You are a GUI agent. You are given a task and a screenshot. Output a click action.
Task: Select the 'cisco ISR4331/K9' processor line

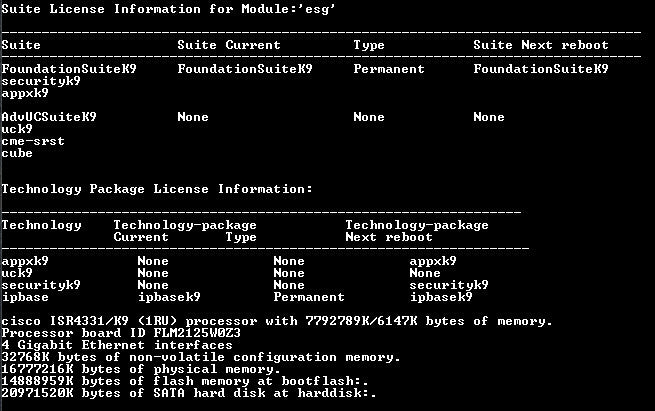[x=277, y=321]
